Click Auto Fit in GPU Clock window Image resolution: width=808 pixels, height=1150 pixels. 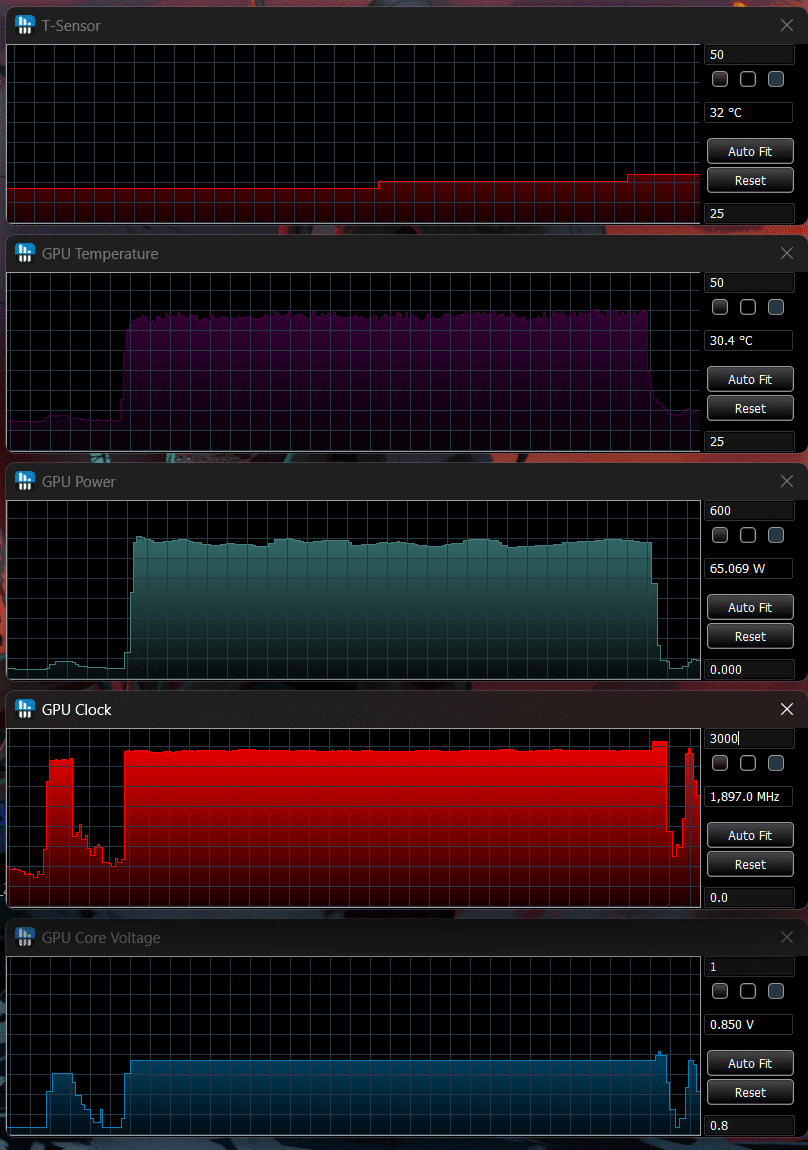(x=750, y=835)
